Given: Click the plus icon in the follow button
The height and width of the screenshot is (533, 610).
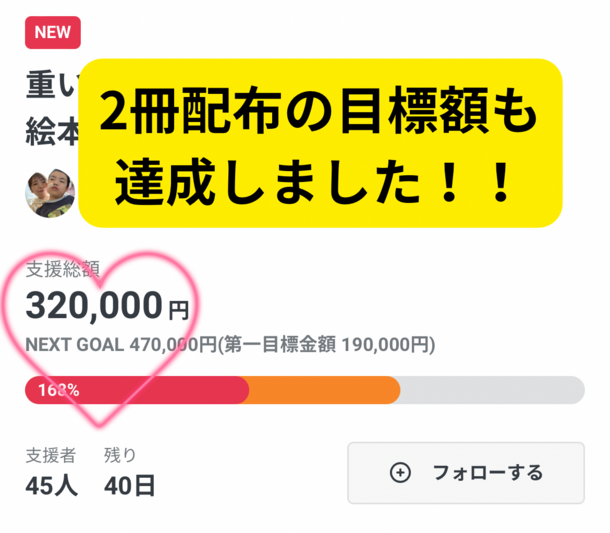Looking at the screenshot, I should [x=400, y=473].
